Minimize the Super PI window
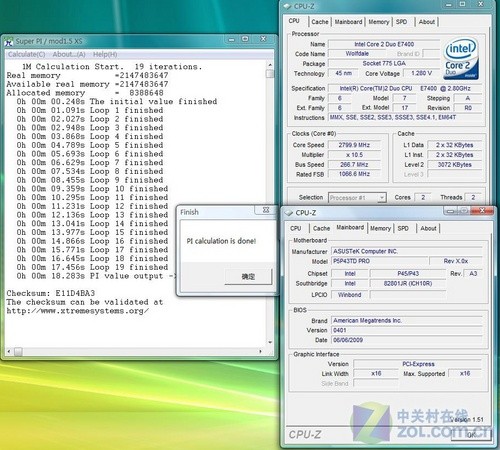Image resolution: width=500 pixels, height=450 pixels. pos(231,39)
